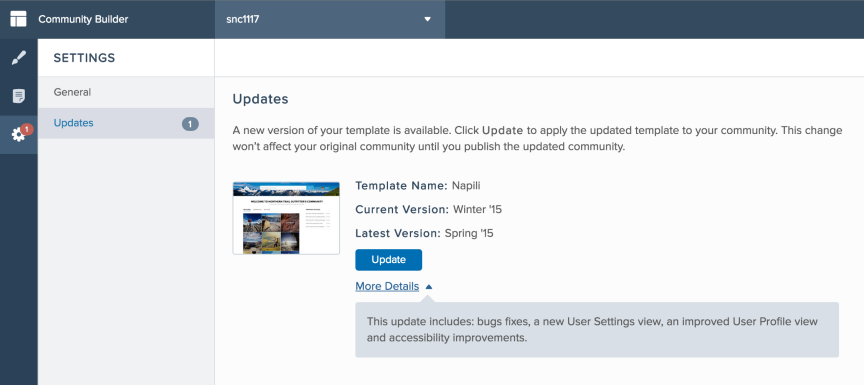Click the update details description box
Image resolution: width=864 pixels, height=385 pixels.
[597, 329]
